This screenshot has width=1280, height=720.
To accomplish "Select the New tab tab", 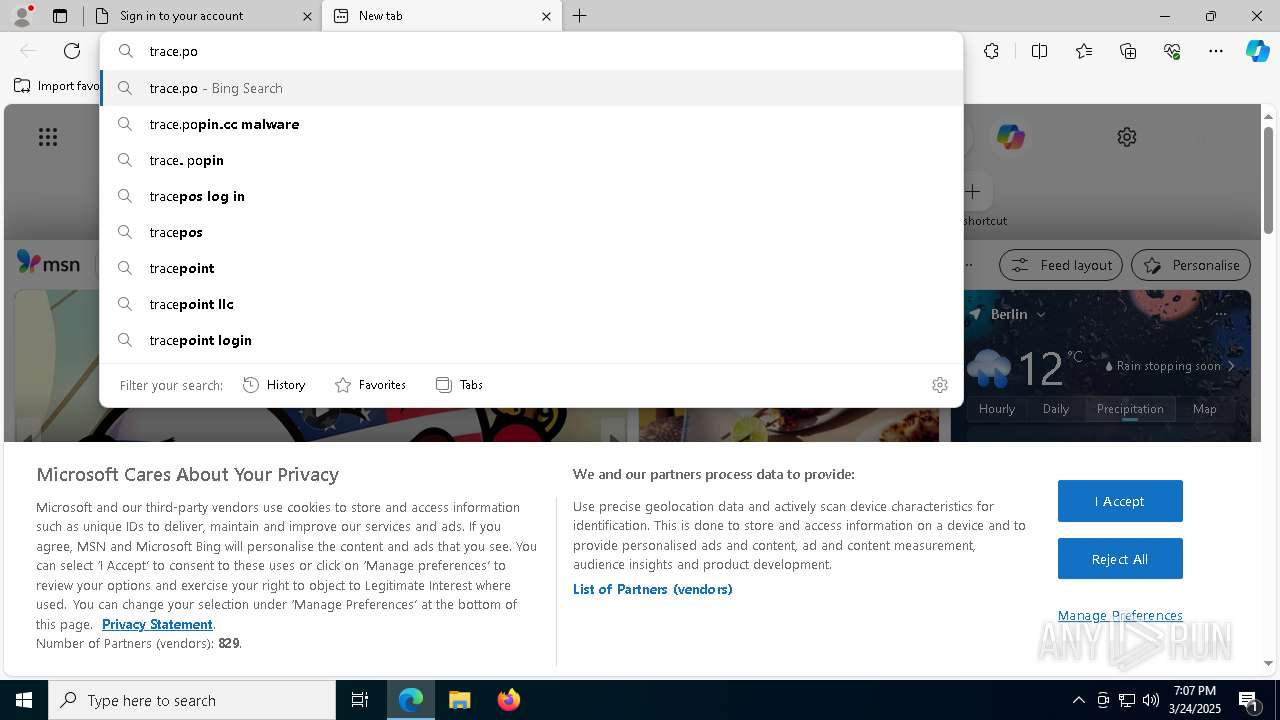I will coord(443,16).
